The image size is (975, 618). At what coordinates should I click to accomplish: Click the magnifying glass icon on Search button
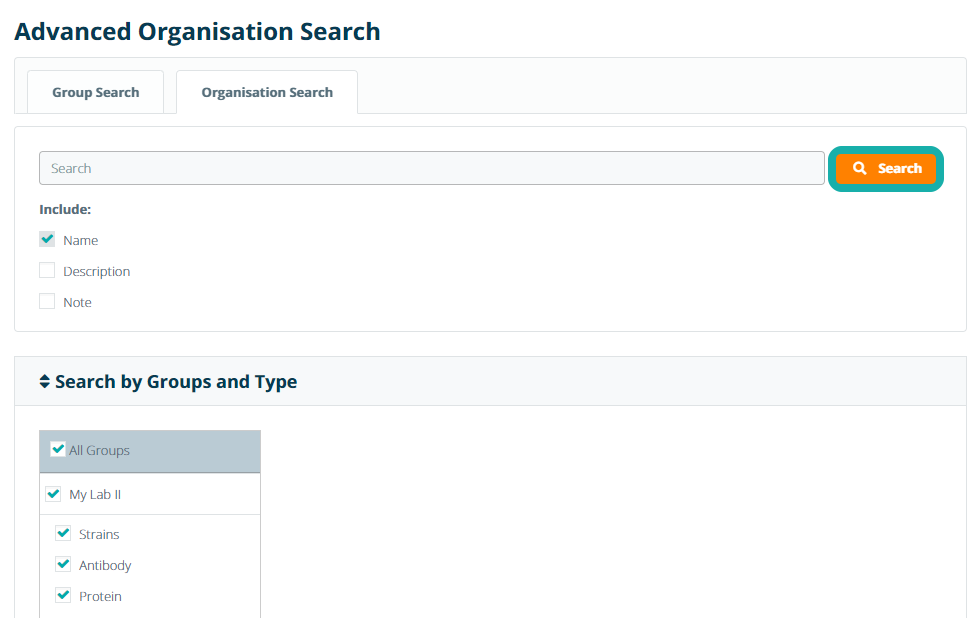pos(859,169)
